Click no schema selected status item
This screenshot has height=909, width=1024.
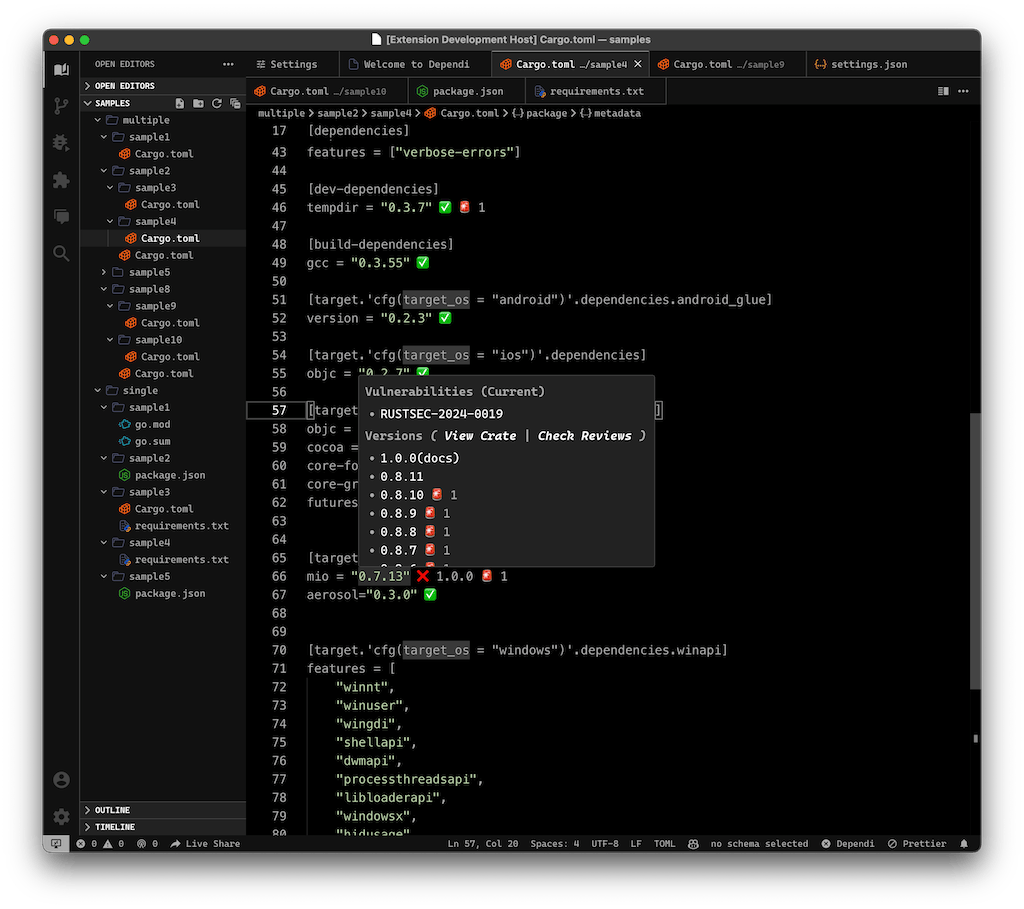coord(759,844)
